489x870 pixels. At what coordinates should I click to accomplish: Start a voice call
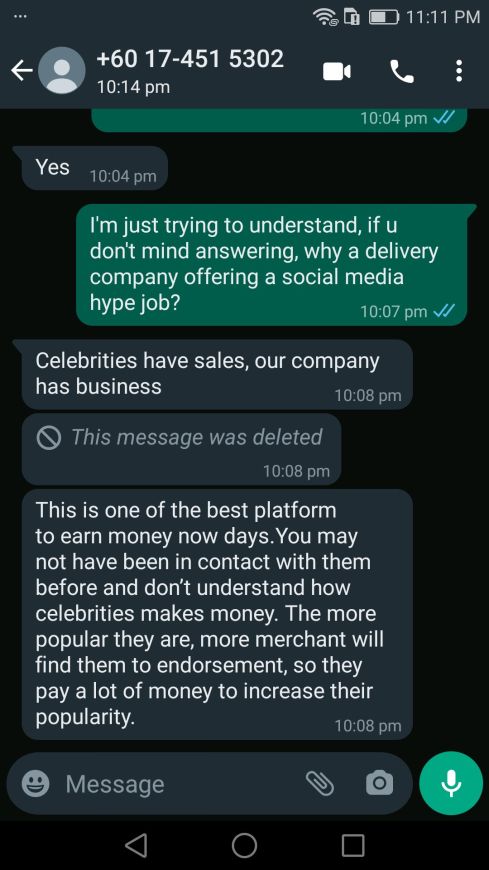point(402,71)
